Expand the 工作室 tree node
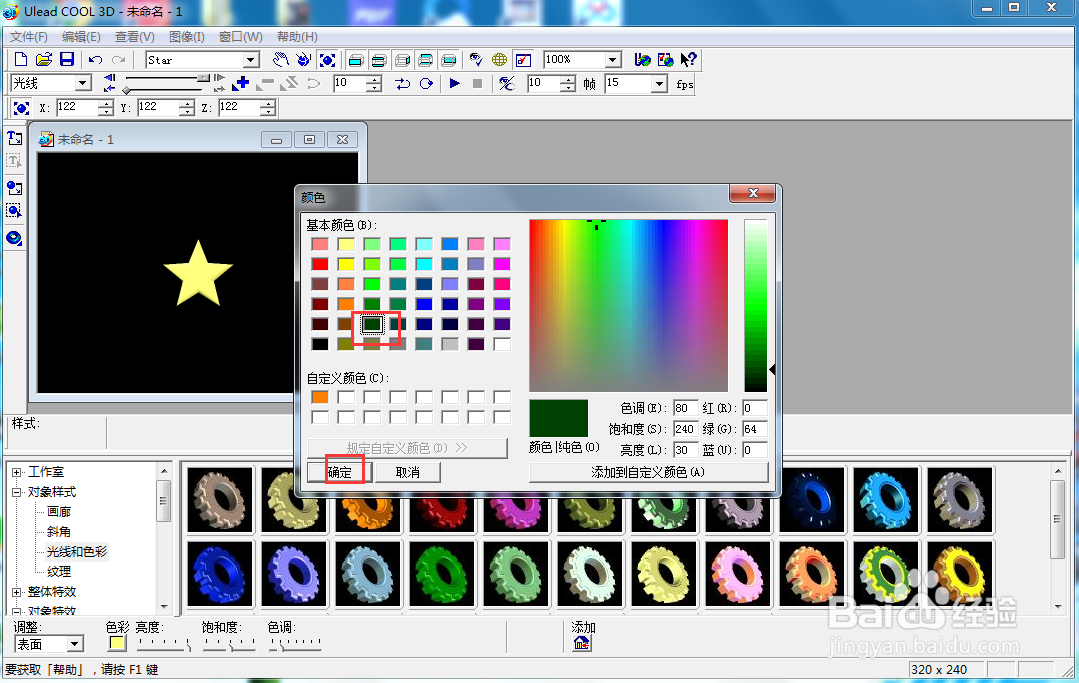This screenshot has width=1079, height=683. pyautogui.click(x=17, y=472)
